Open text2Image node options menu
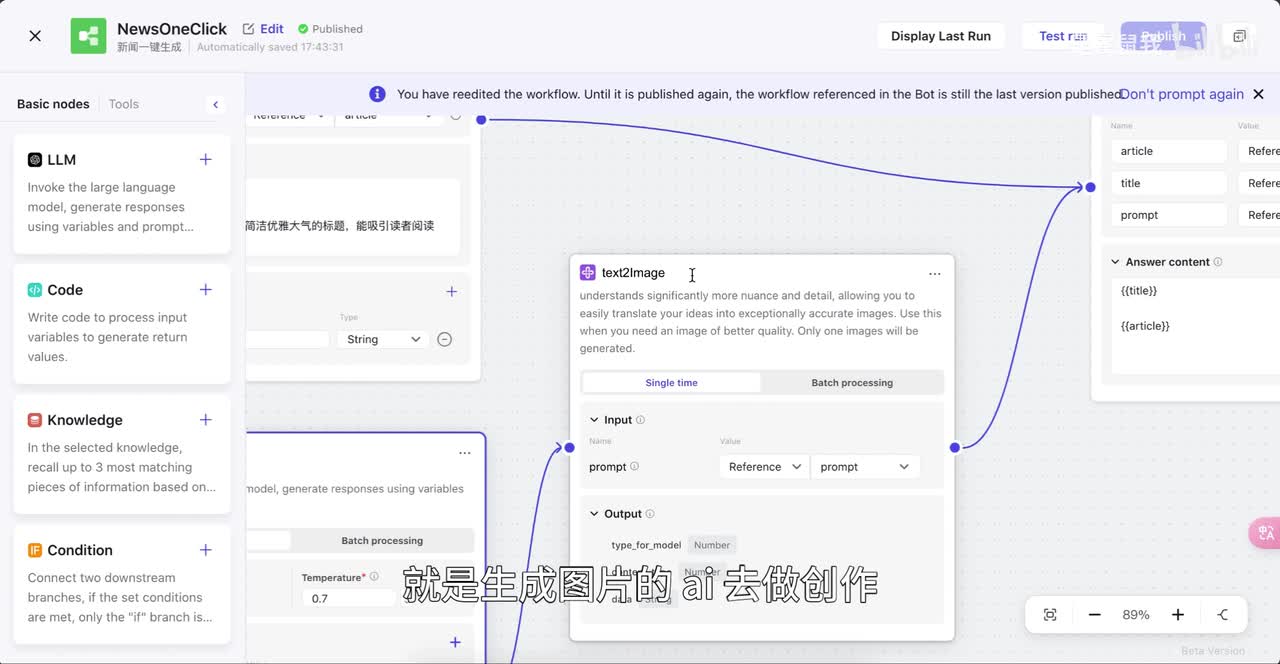 click(x=934, y=274)
